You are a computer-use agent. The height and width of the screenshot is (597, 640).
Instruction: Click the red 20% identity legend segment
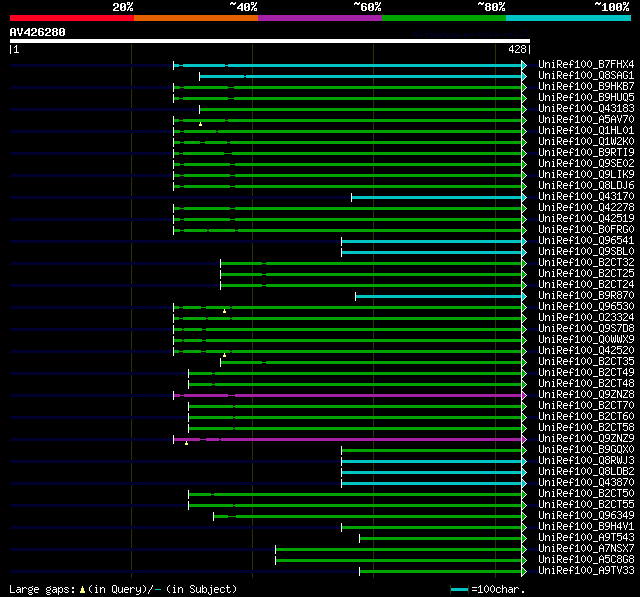point(72,18)
